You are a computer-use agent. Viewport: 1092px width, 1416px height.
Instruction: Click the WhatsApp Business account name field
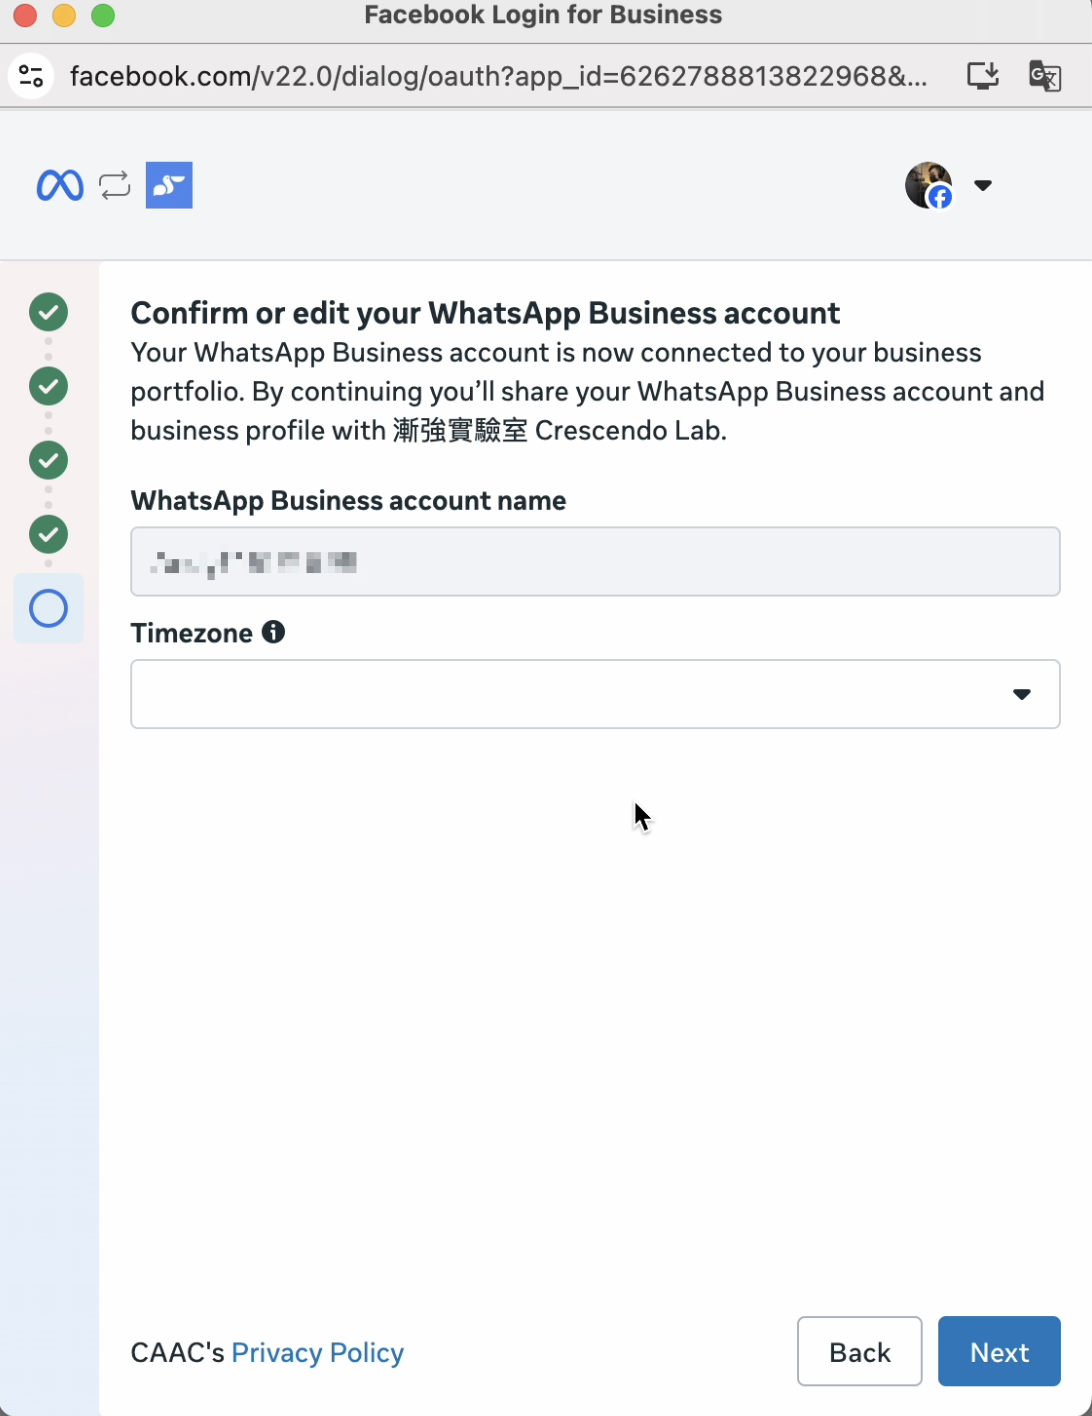[595, 561]
